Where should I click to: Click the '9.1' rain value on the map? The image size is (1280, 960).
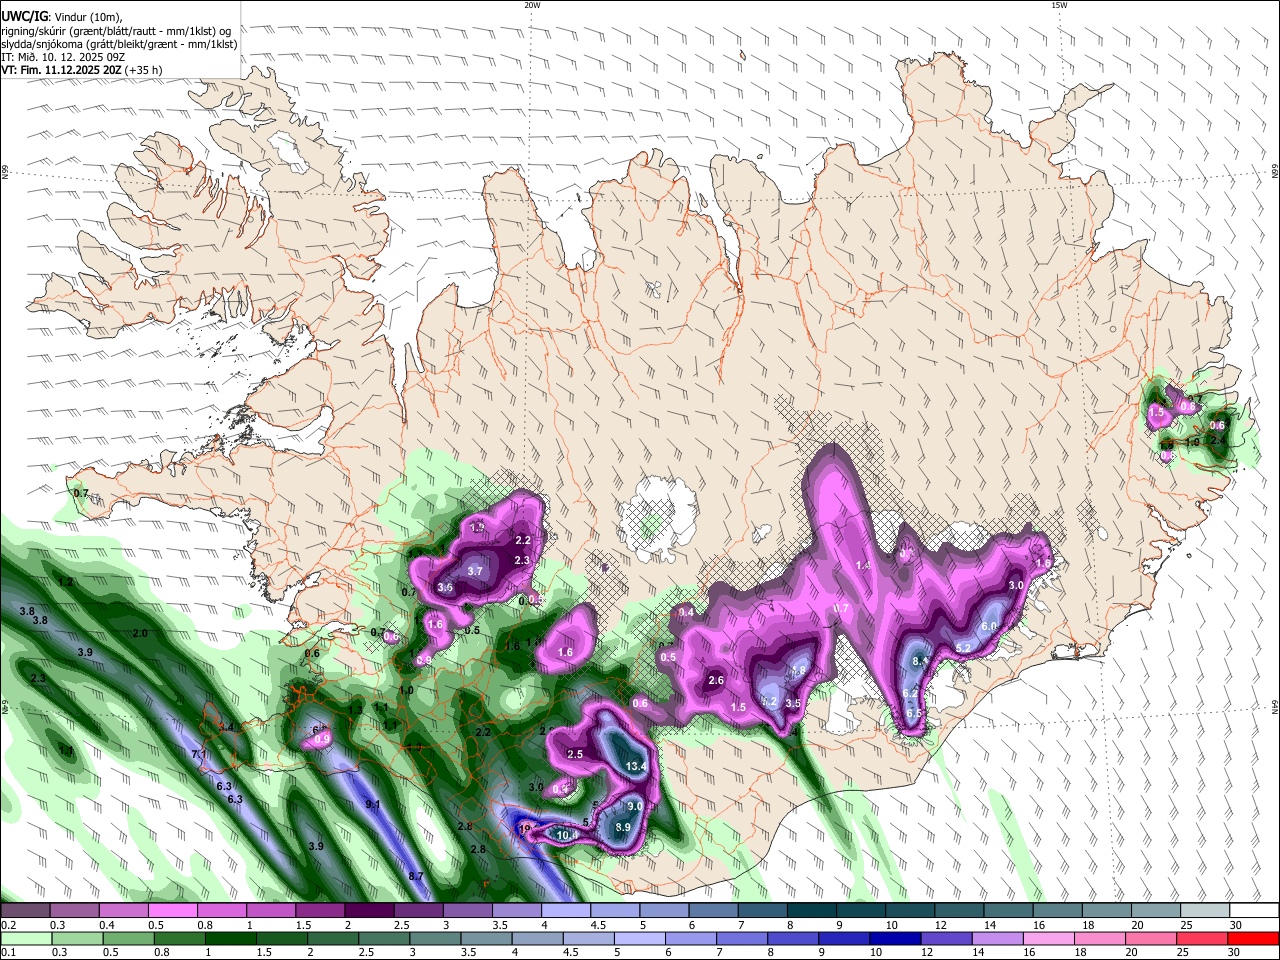[373, 804]
